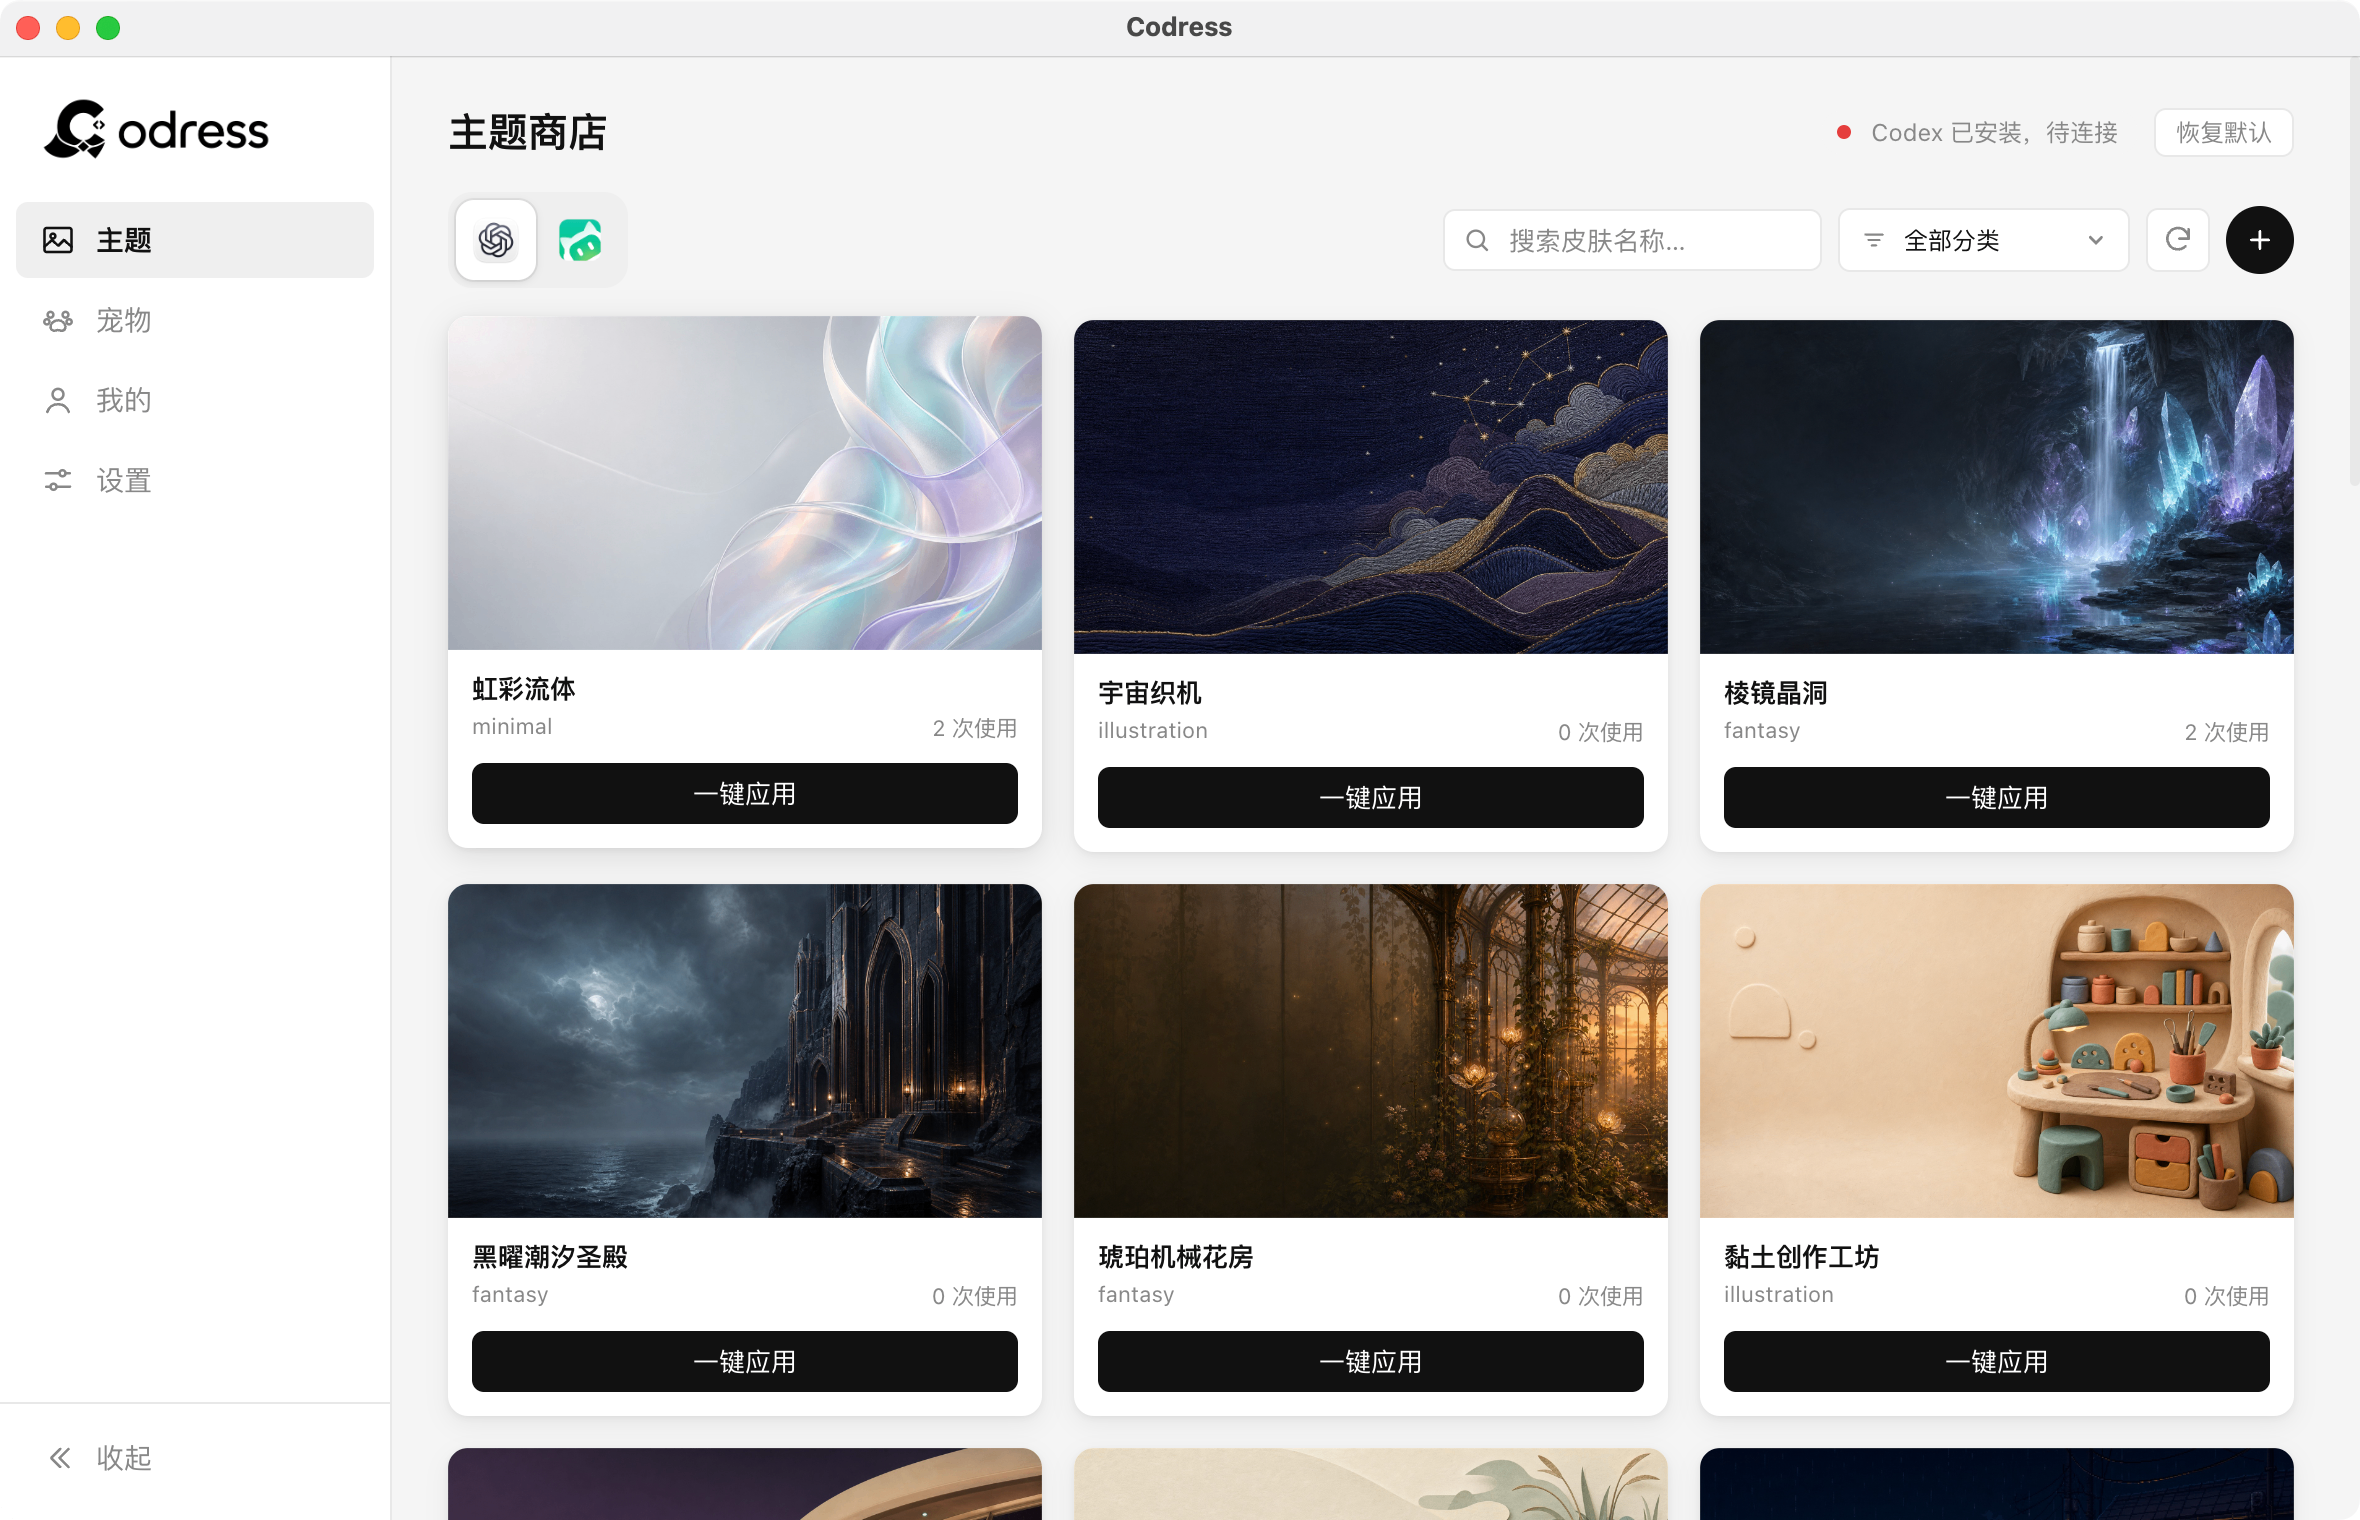Click the 棱镜晶洞 theme title
The width and height of the screenshot is (2360, 1520).
pos(1776,693)
